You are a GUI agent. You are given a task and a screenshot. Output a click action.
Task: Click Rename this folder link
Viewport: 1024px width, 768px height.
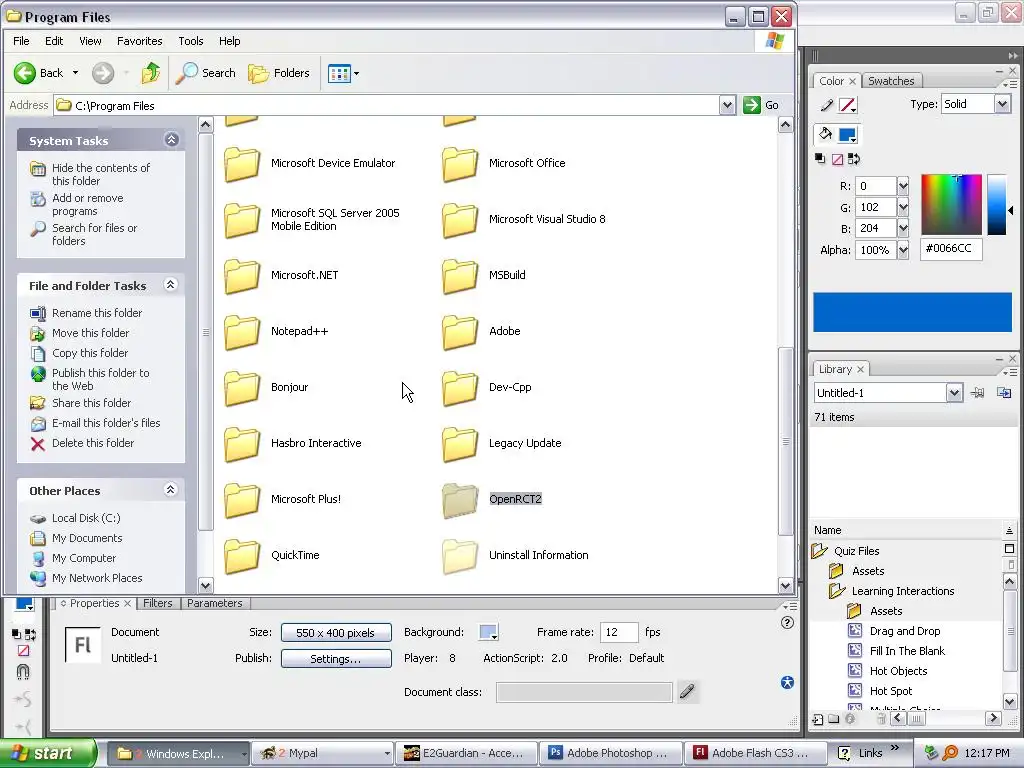97,313
